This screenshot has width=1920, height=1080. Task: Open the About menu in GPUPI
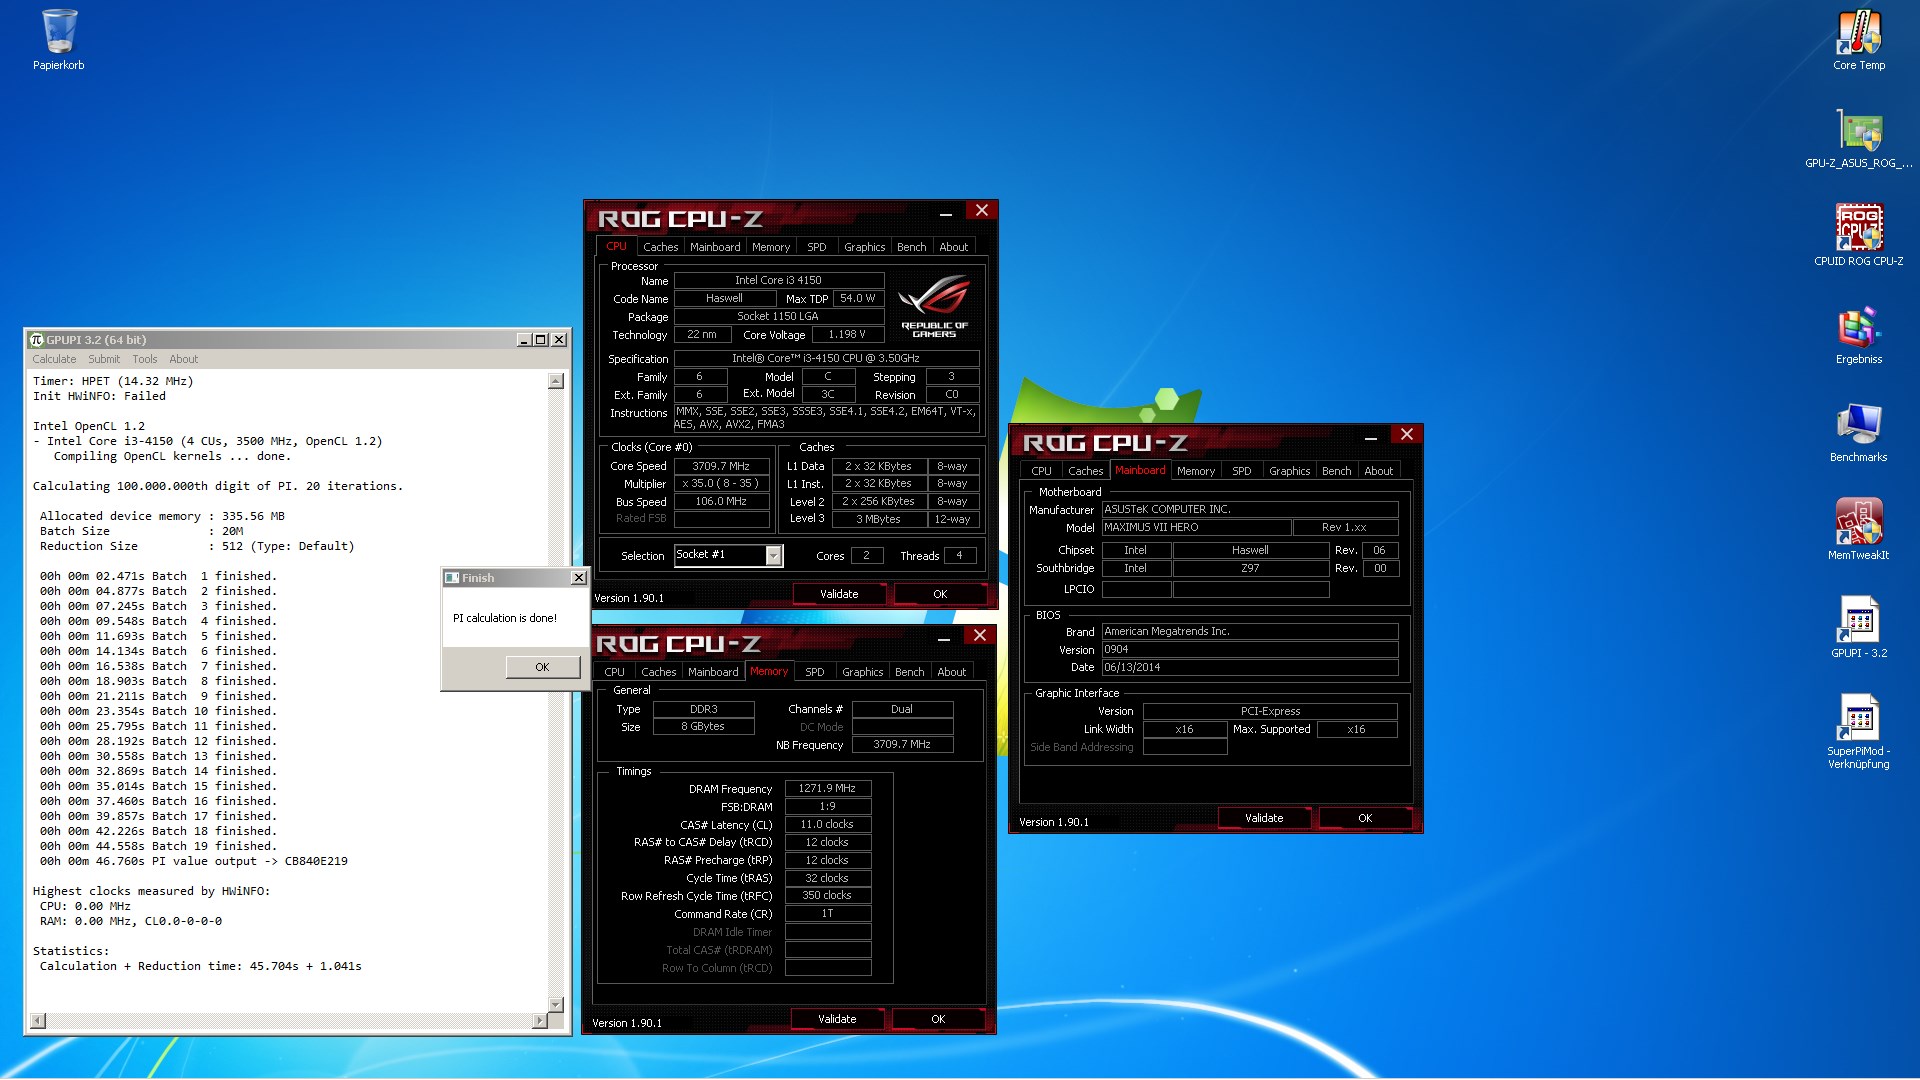click(184, 359)
